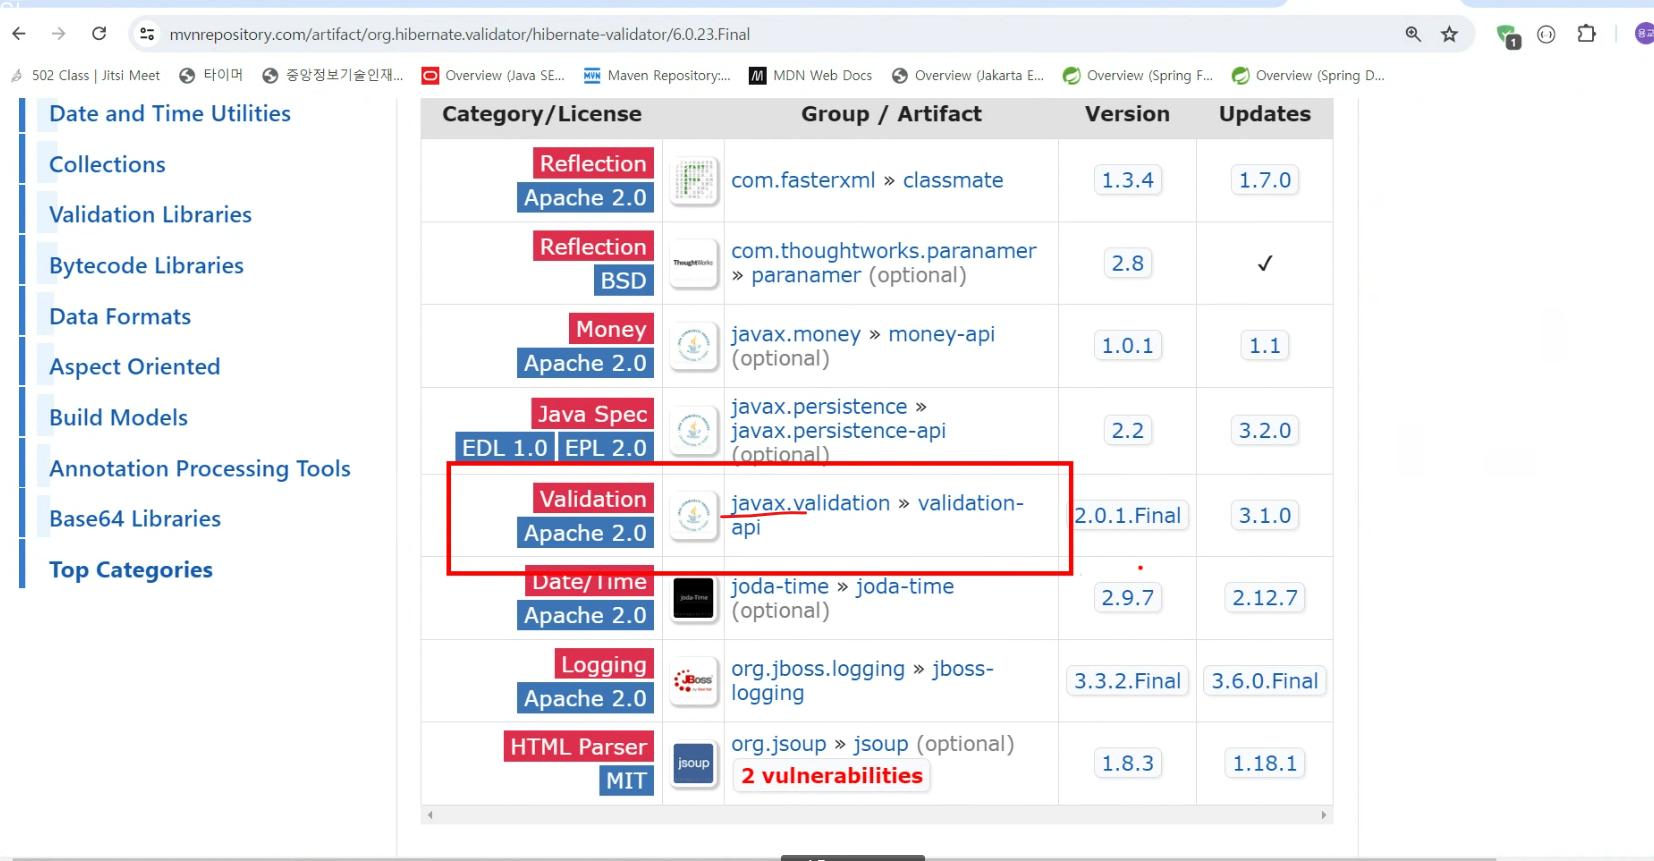Click the table's horizontal scrollbar track
Screen dimensions: 1654x861
(877, 815)
